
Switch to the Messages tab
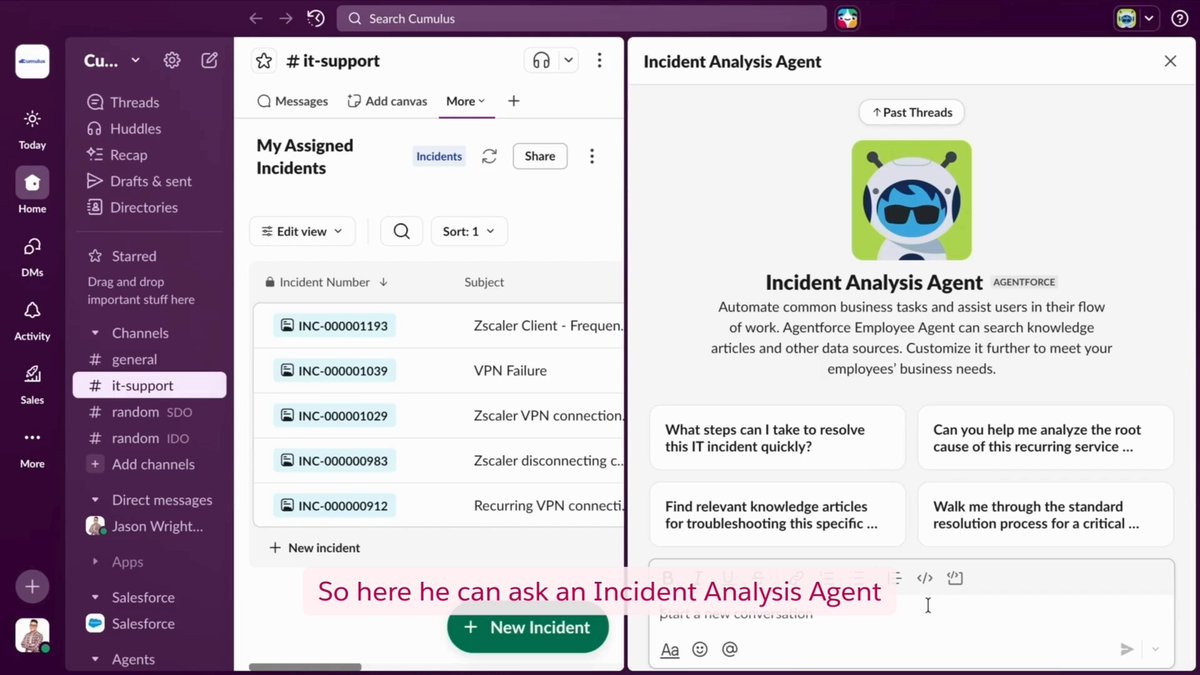(293, 101)
